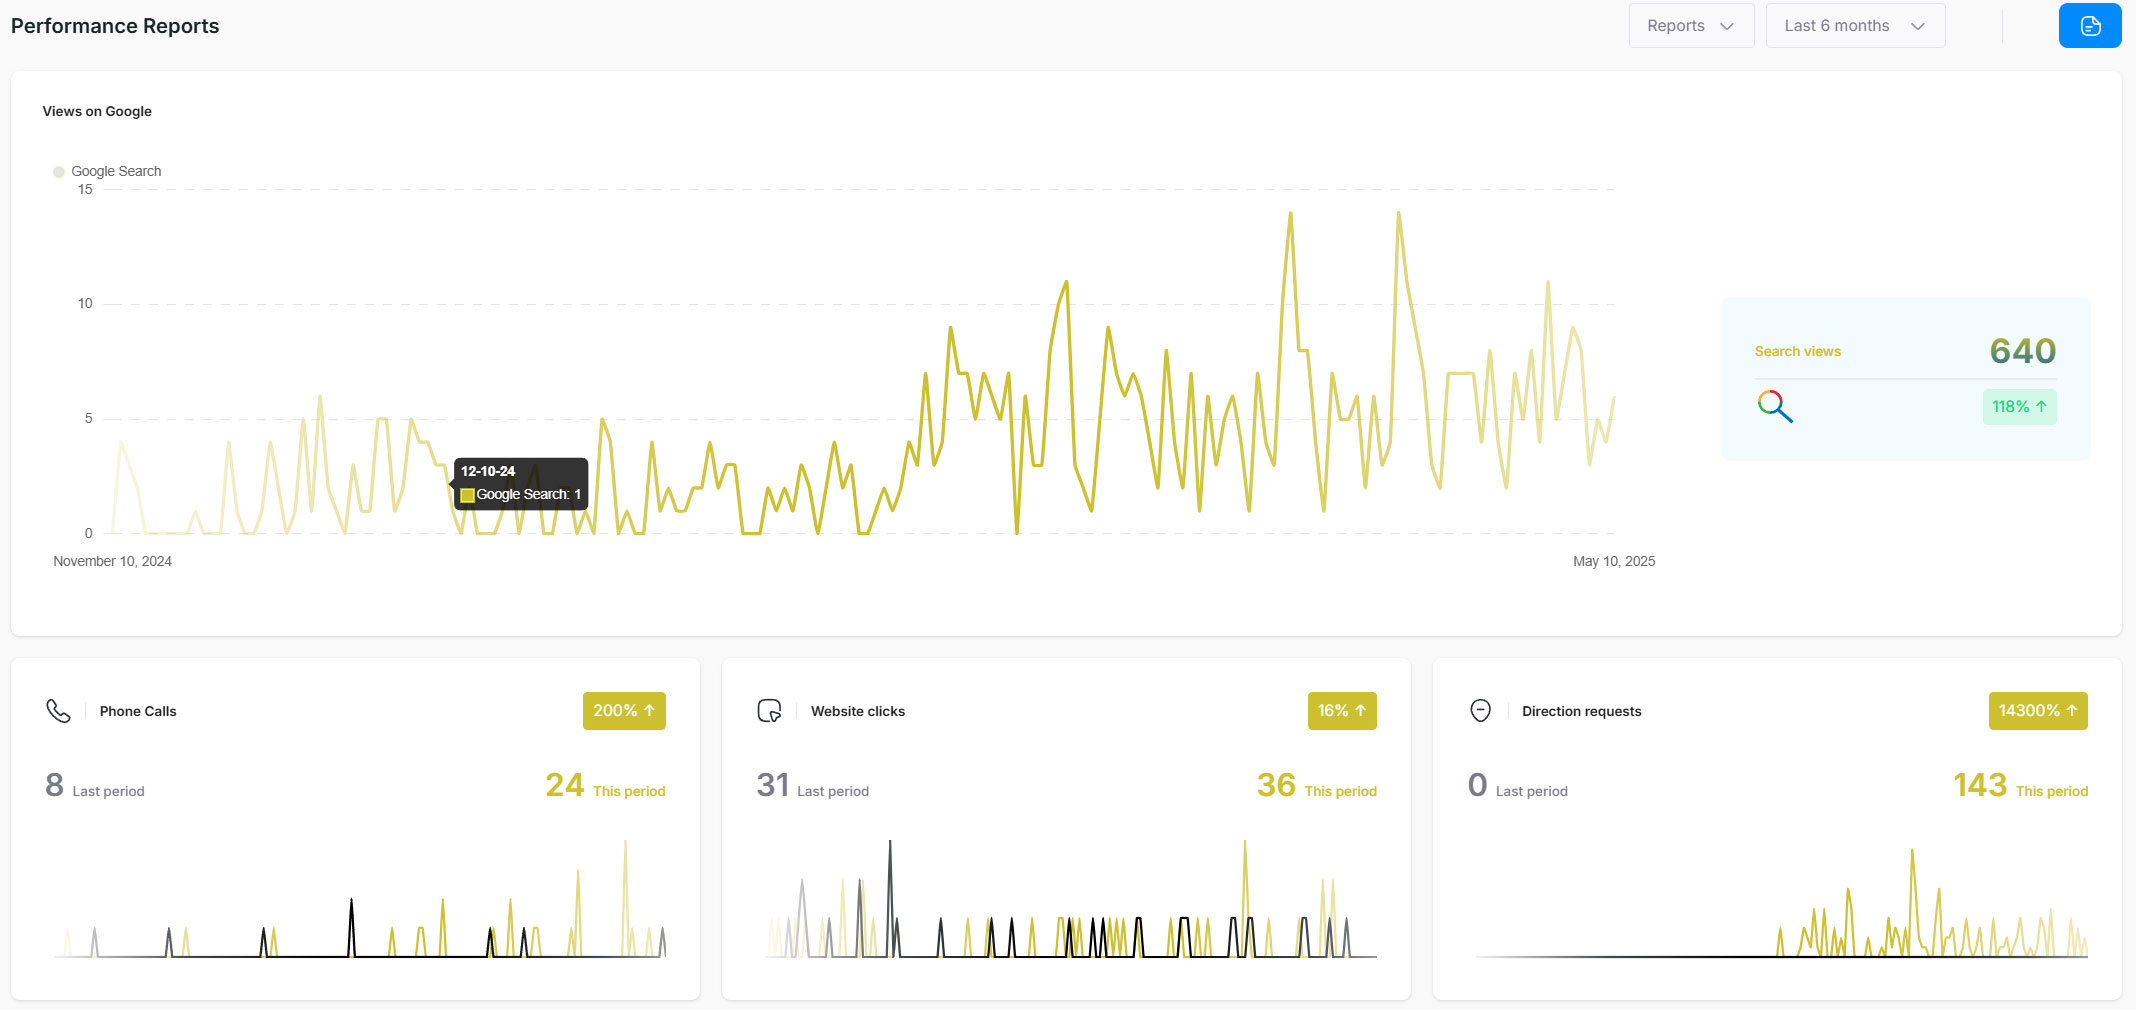Click the up arrow in the 118% badge
The width and height of the screenshot is (2136, 1010).
click(x=2041, y=406)
